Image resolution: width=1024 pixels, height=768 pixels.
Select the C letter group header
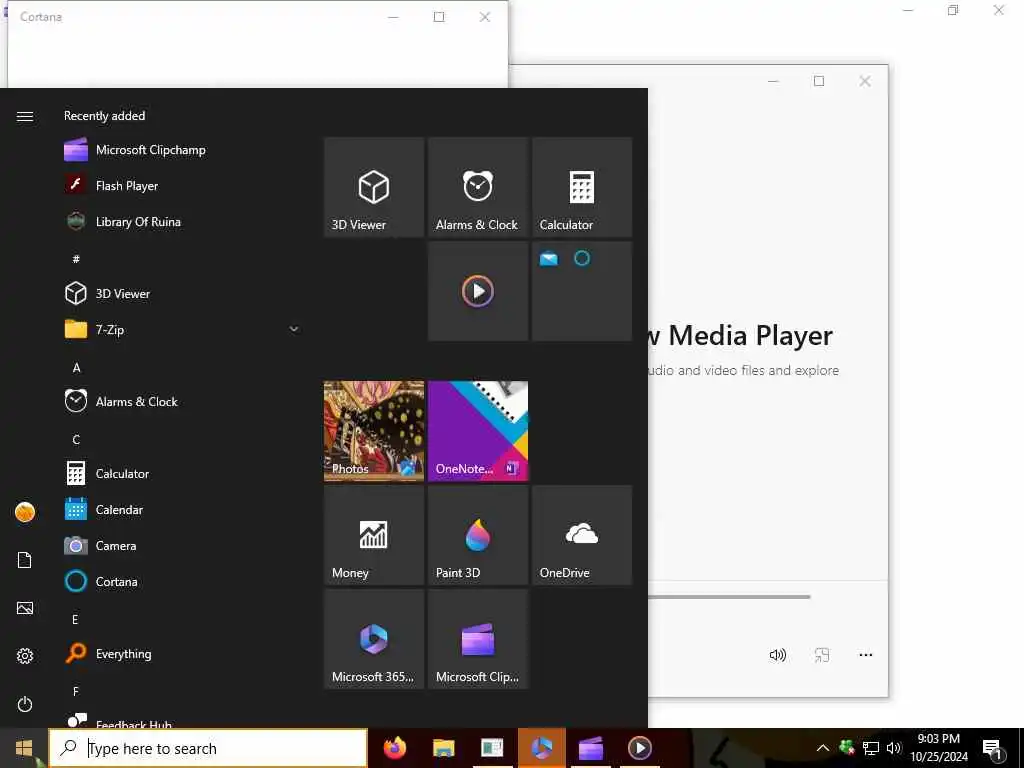pos(76,440)
